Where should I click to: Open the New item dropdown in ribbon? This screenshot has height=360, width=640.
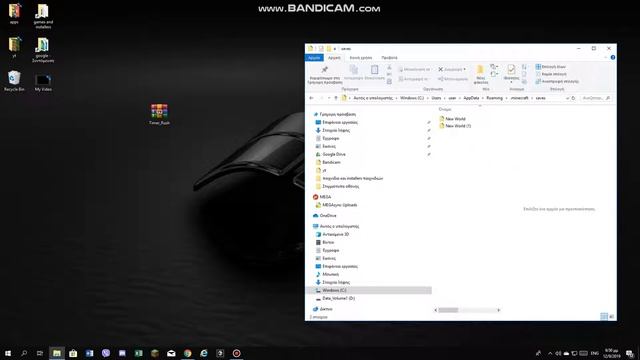494,67
